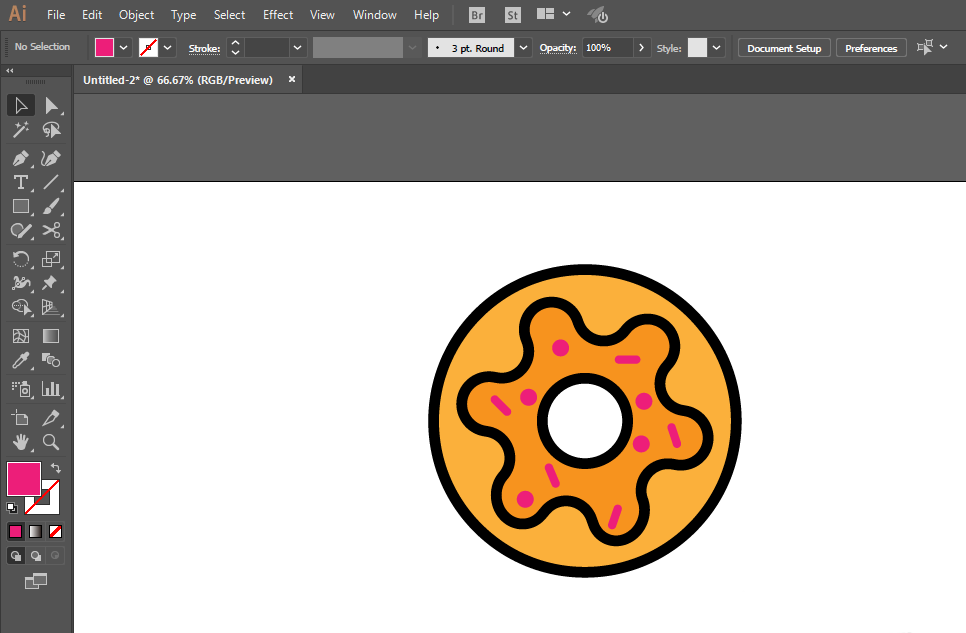Select the Hand tool
Image resolution: width=966 pixels, height=633 pixels.
[x=20, y=441]
